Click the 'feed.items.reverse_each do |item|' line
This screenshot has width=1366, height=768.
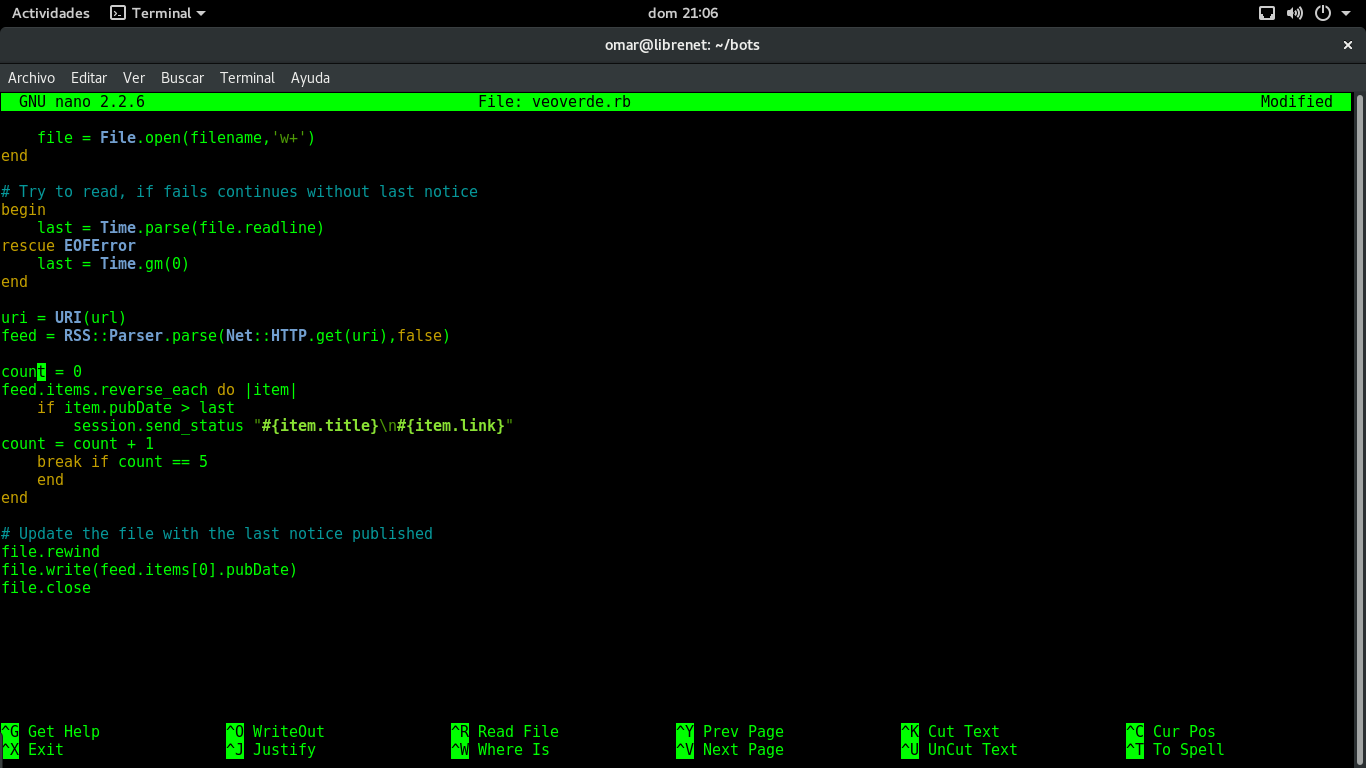click(149, 390)
